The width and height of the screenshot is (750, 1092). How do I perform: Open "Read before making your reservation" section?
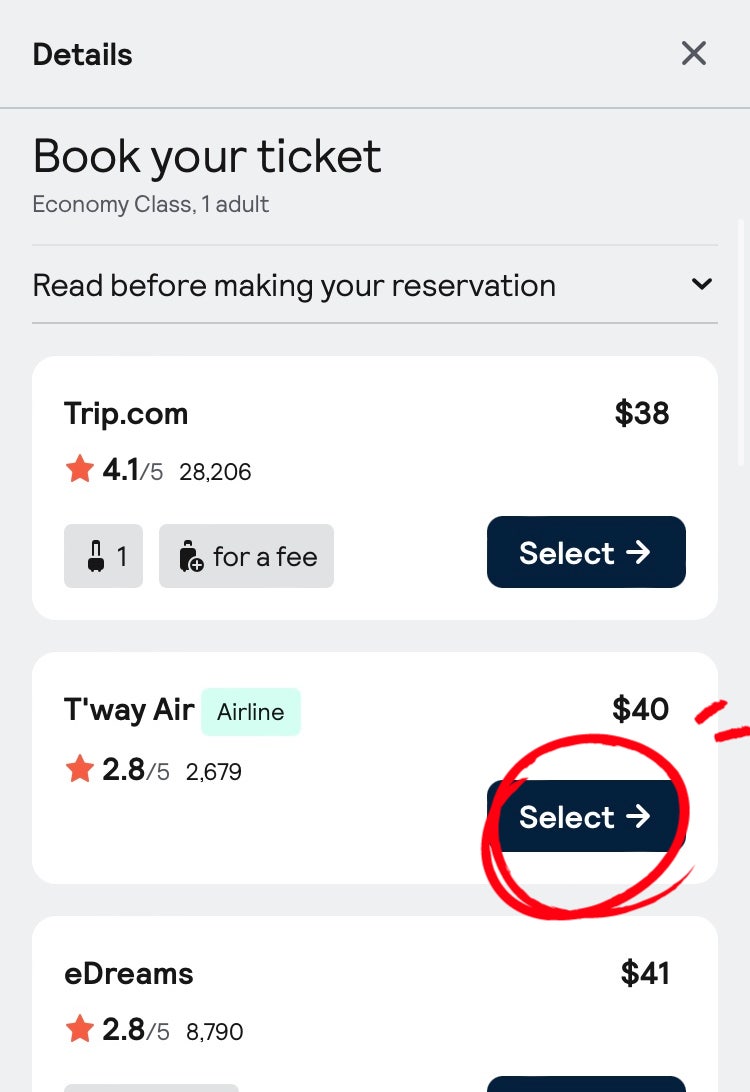pos(375,285)
